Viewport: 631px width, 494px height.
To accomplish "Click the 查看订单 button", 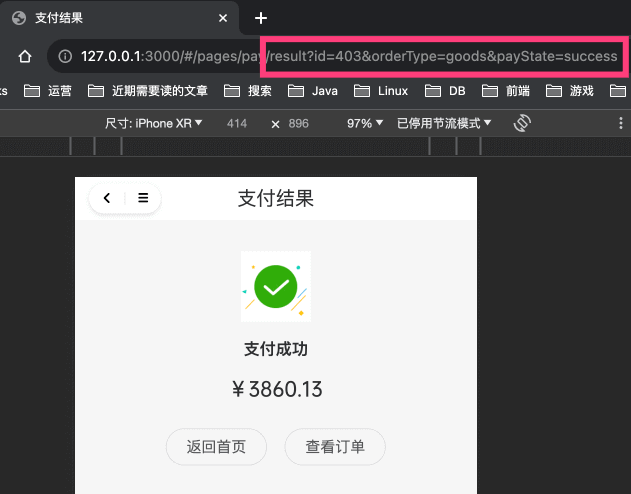I will [335, 447].
